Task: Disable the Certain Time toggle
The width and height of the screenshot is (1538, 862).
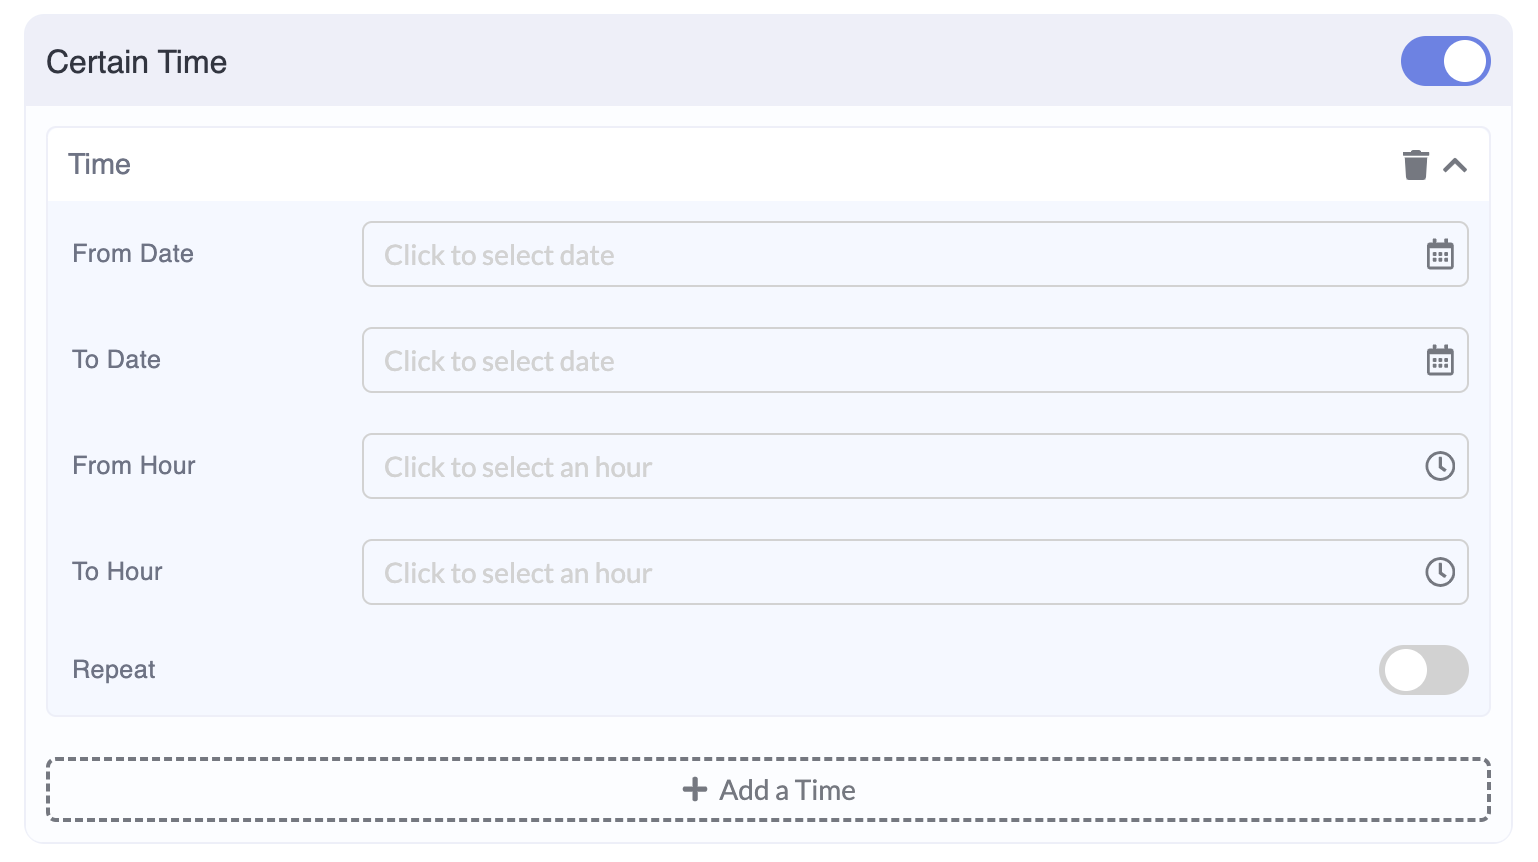Action: 1445,61
